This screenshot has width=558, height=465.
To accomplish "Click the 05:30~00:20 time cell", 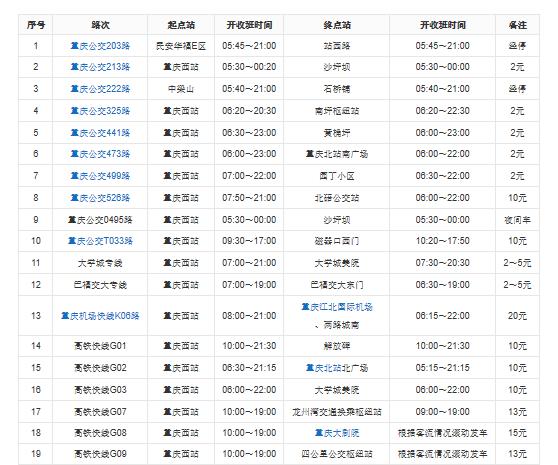I will pyautogui.click(x=249, y=67).
